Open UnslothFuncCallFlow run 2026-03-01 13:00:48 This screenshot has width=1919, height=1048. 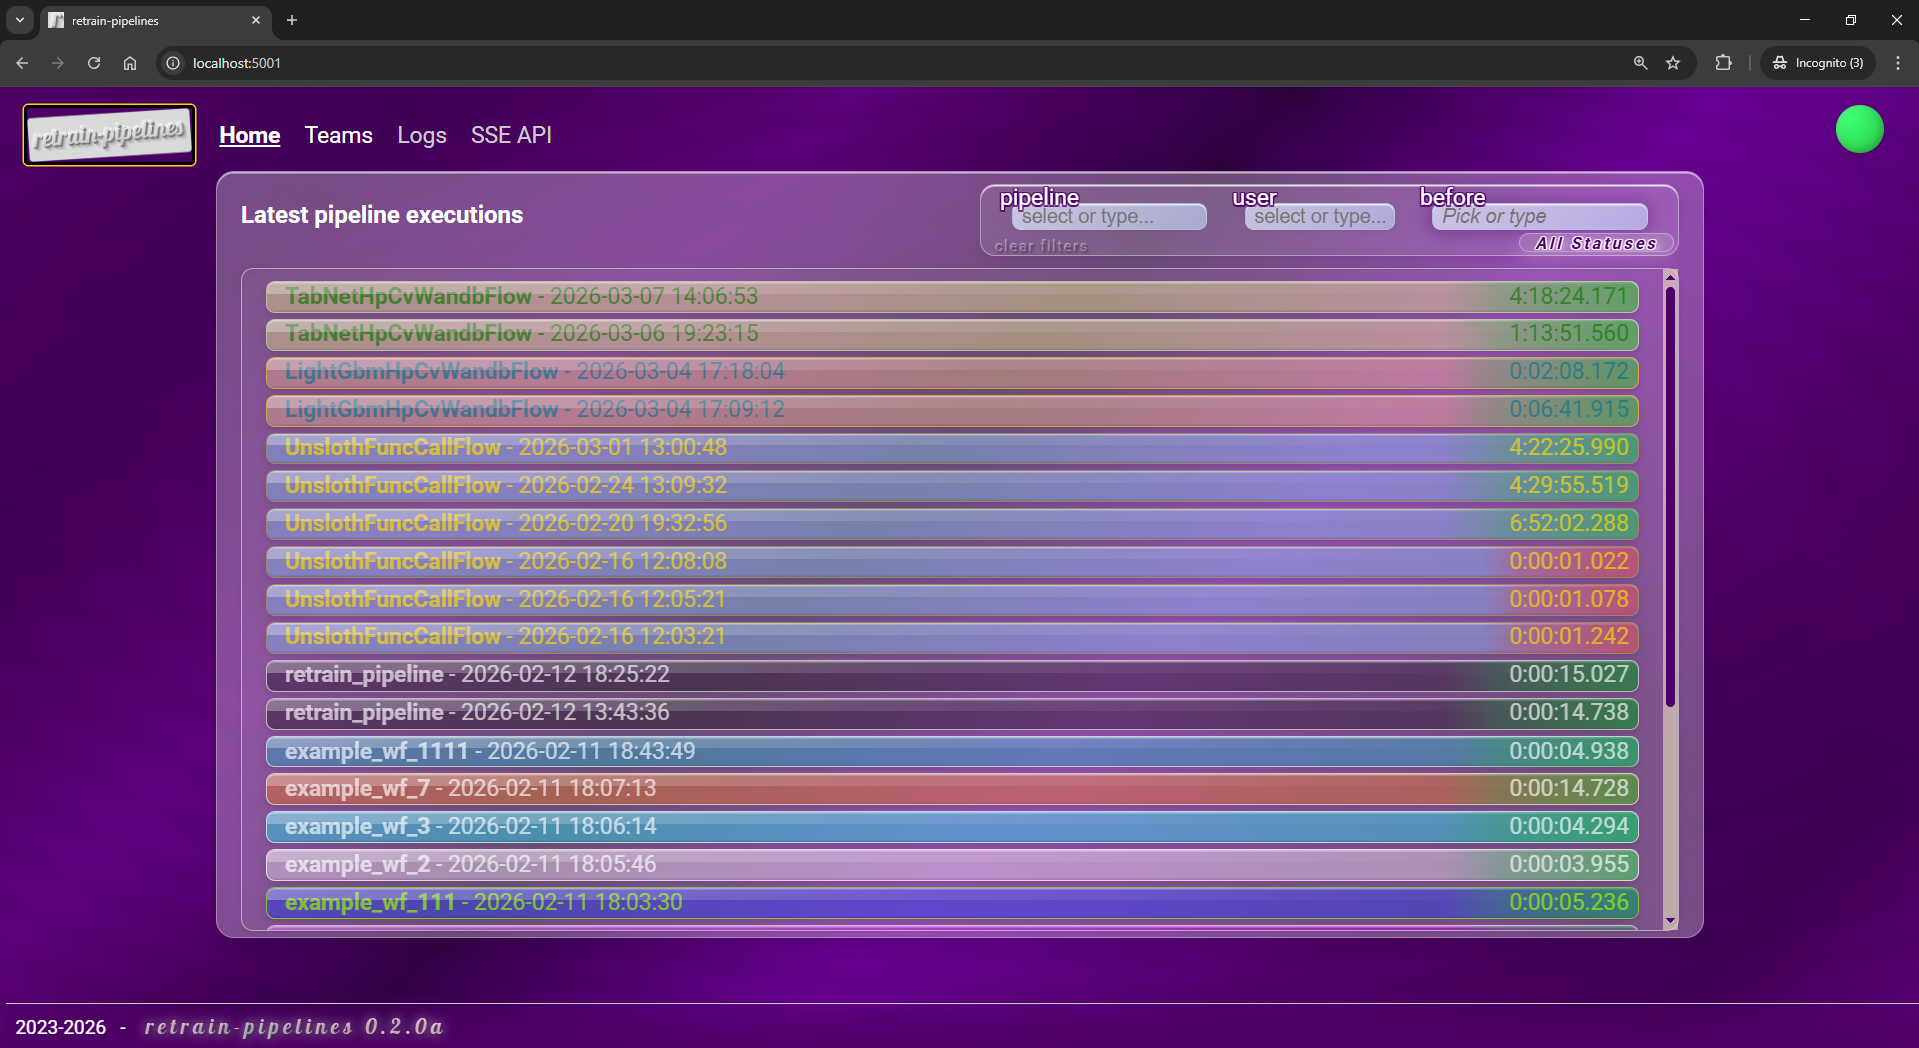[952, 448]
